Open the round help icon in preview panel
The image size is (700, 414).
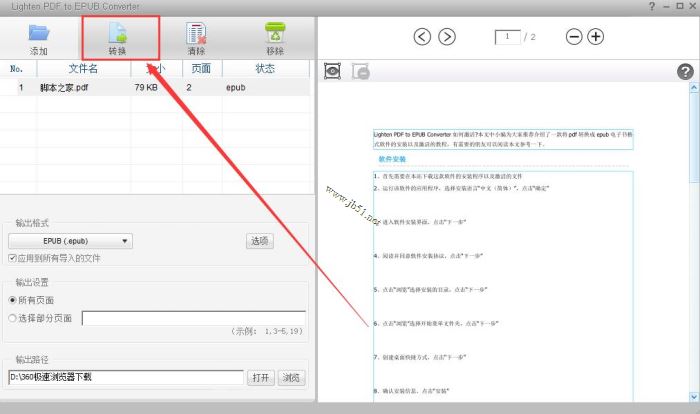(685, 71)
